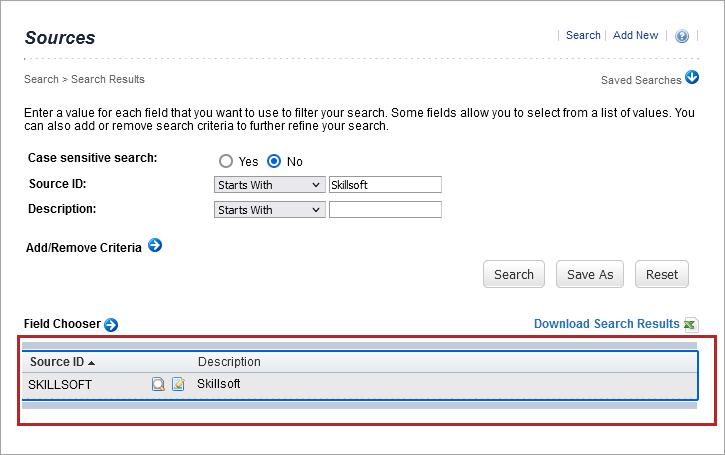The height and width of the screenshot is (455, 725).
Task: Open Field Chooser via its arrow icon
Action: (111, 324)
